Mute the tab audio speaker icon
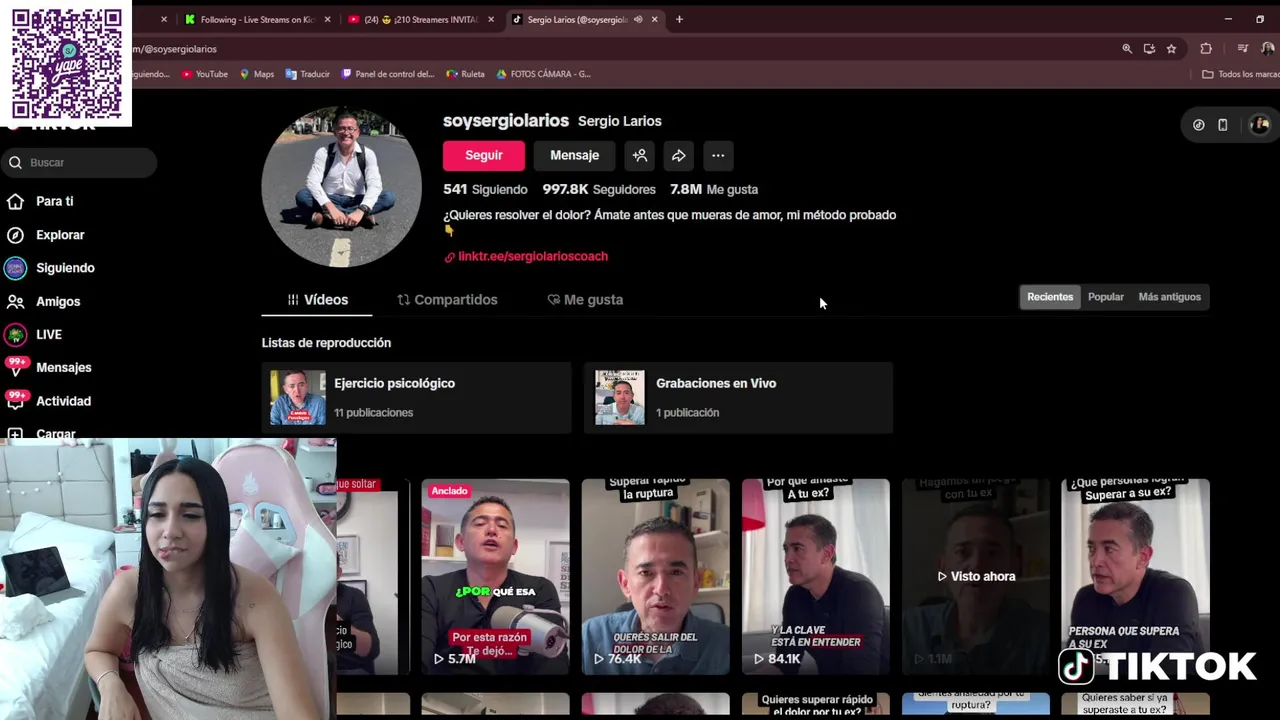Image resolution: width=1280 pixels, height=720 pixels. (638, 19)
